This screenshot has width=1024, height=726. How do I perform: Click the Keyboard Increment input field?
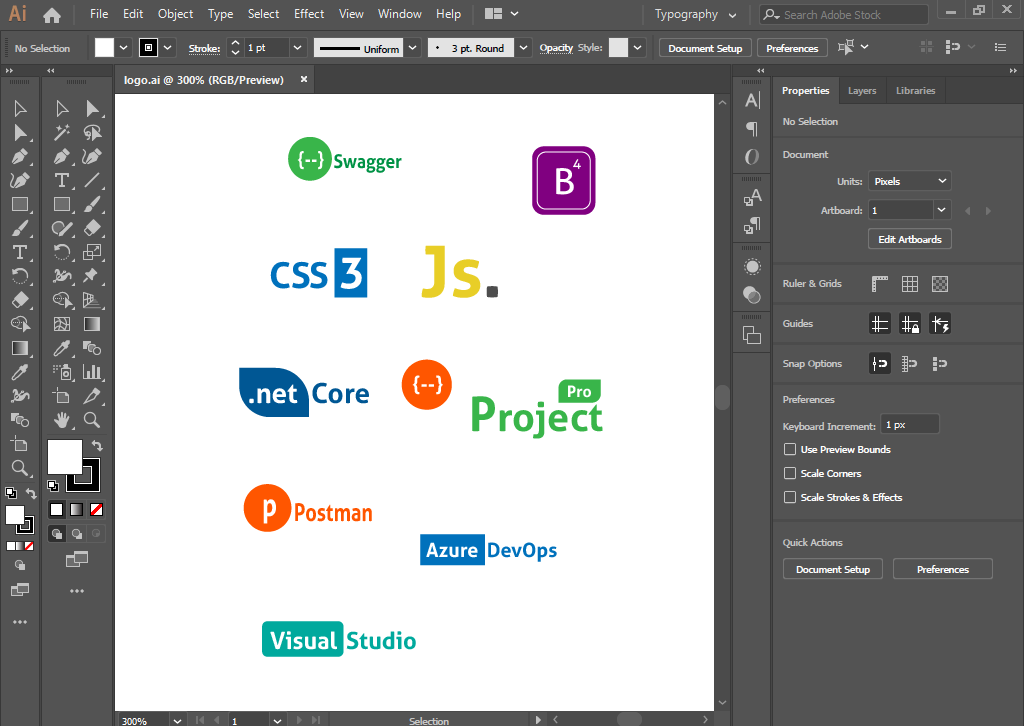click(909, 425)
